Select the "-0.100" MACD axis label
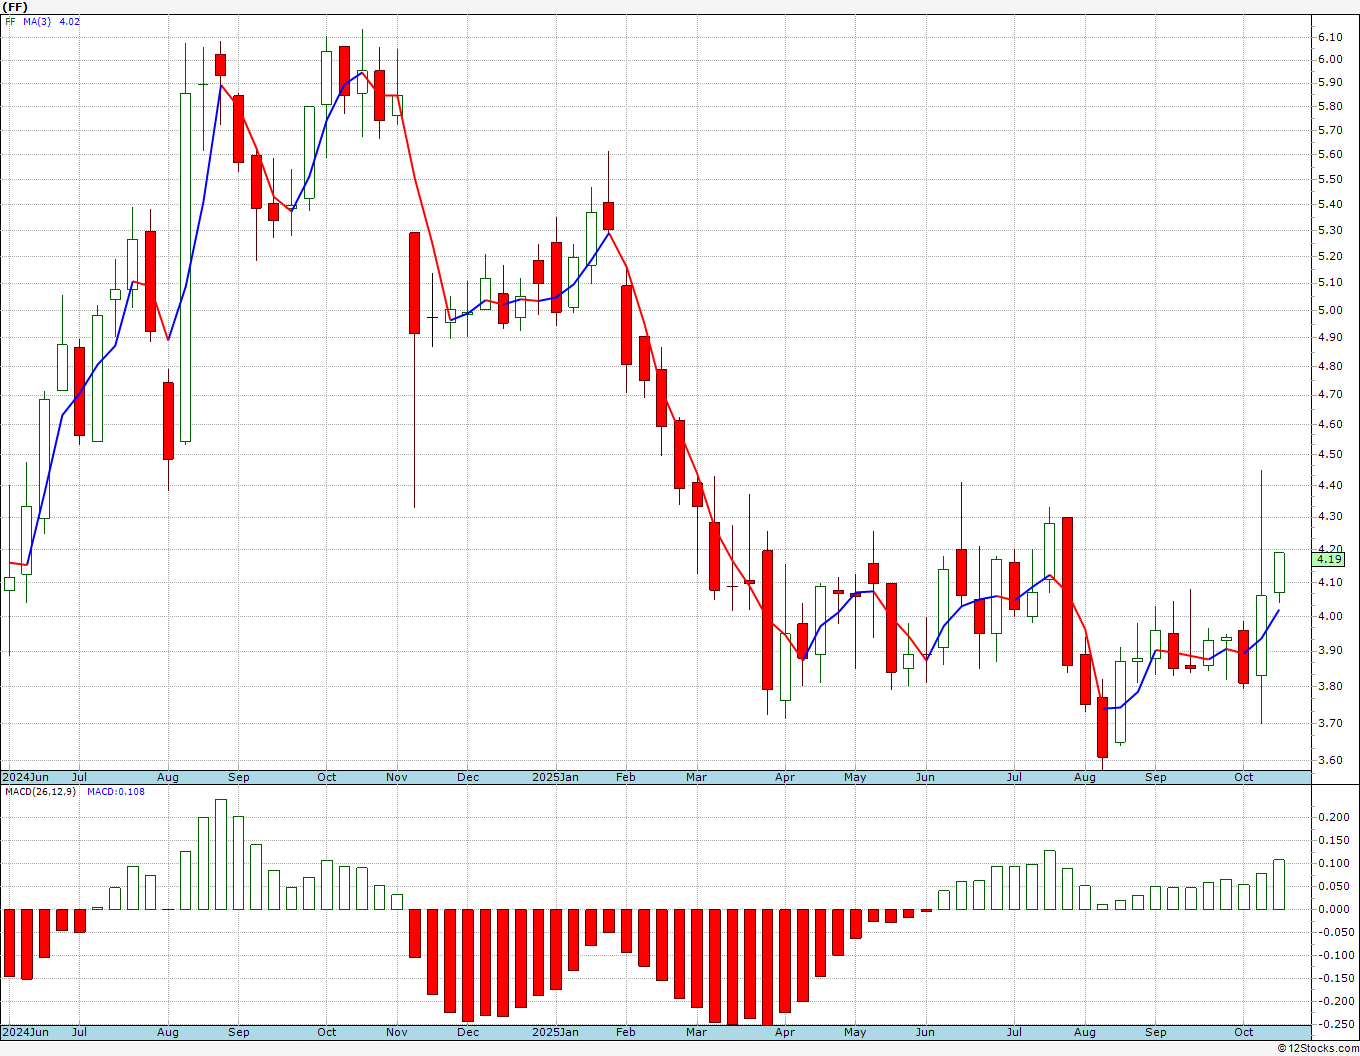This screenshot has height=1056, width=1360. tap(1334, 955)
